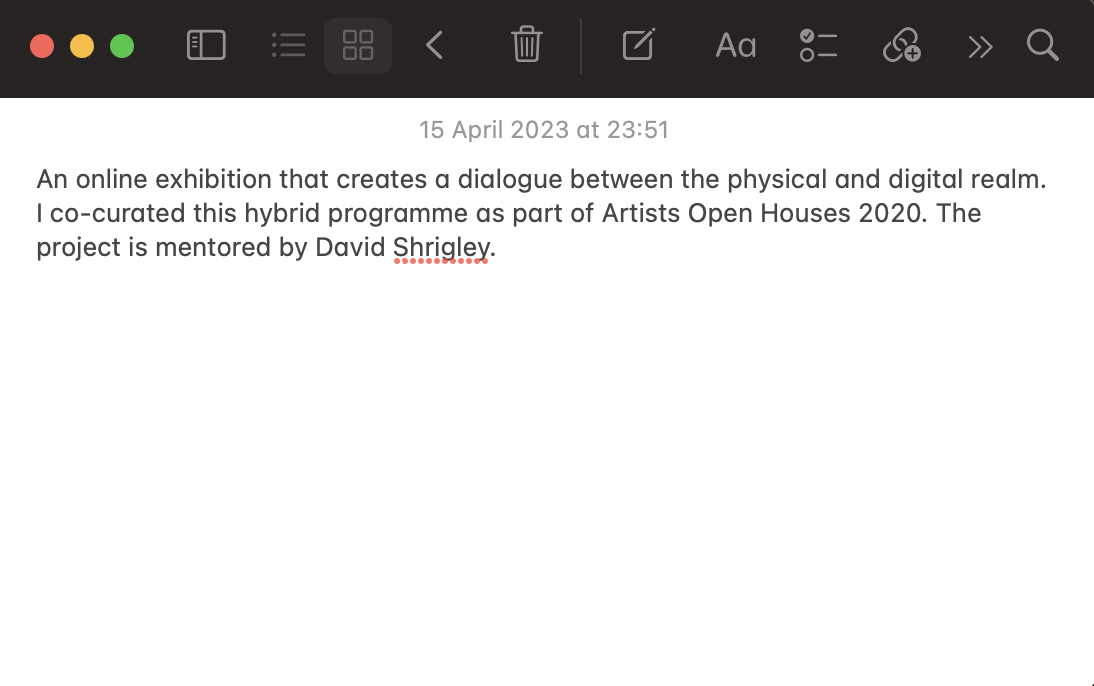The width and height of the screenshot is (1094, 686).
Task: Click the word 'dialogue' in first line
Action: pos(510,180)
